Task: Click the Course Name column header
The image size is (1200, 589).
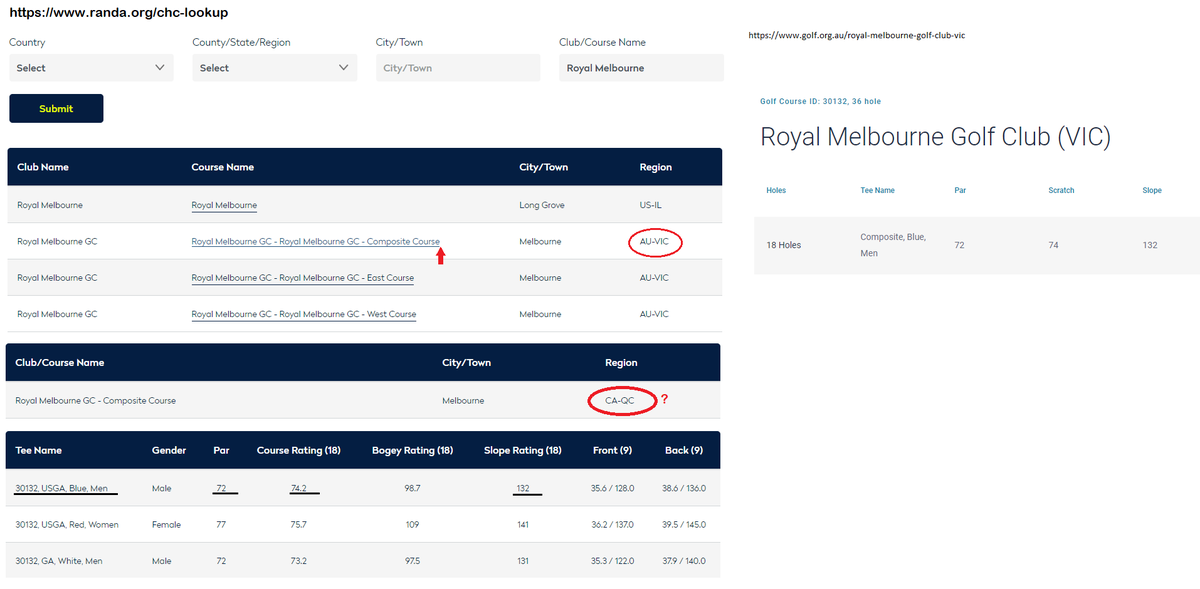Action: [x=222, y=167]
